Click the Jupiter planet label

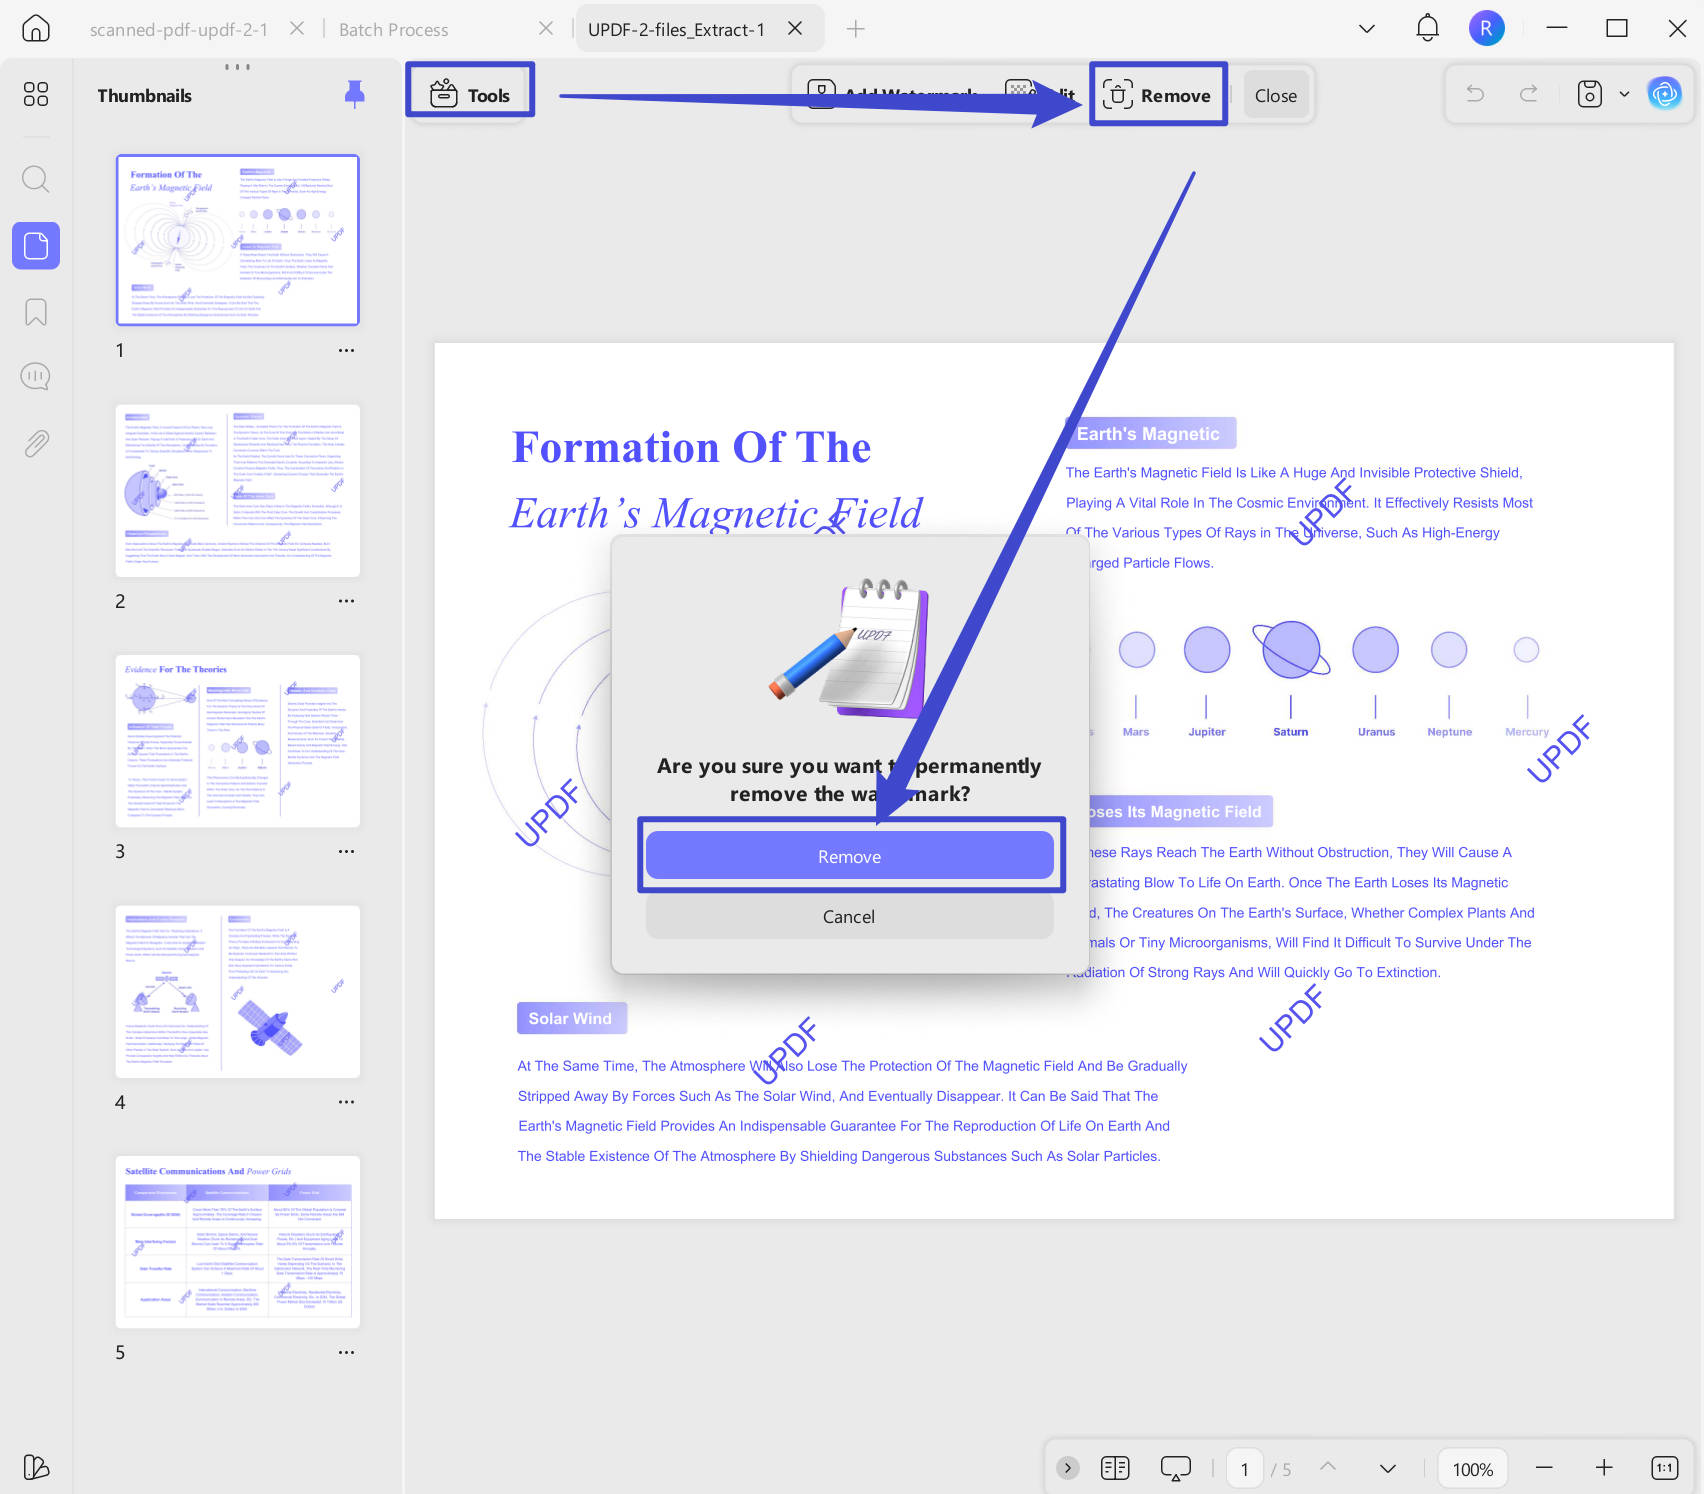[1207, 732]
